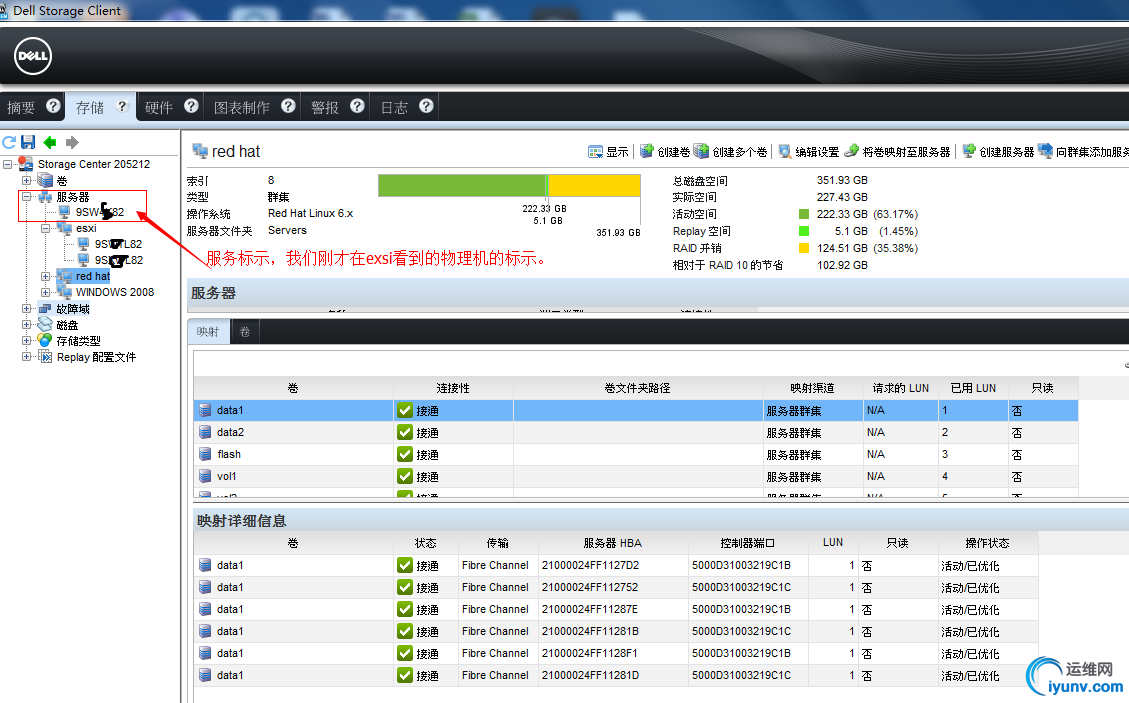The image size is (1129, 703).
Task: Click 创建卷 in the toolbar
Action: coord(665,151)
